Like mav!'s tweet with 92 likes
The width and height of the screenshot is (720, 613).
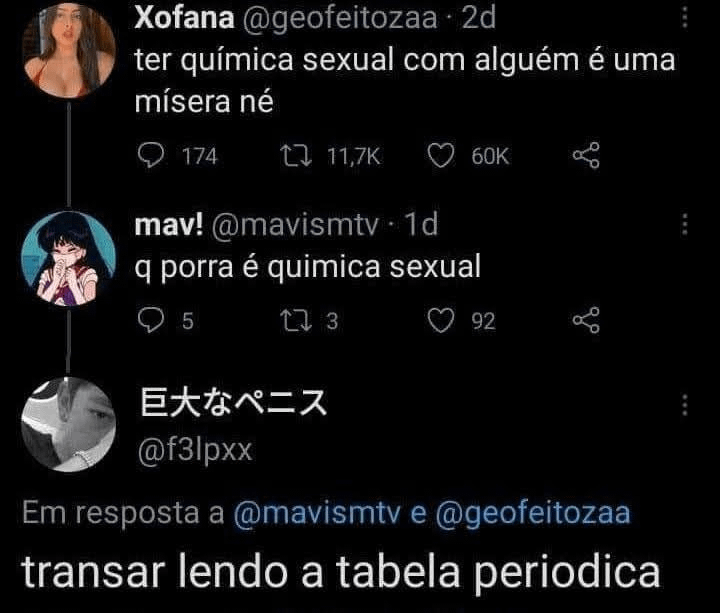point(442,320)
